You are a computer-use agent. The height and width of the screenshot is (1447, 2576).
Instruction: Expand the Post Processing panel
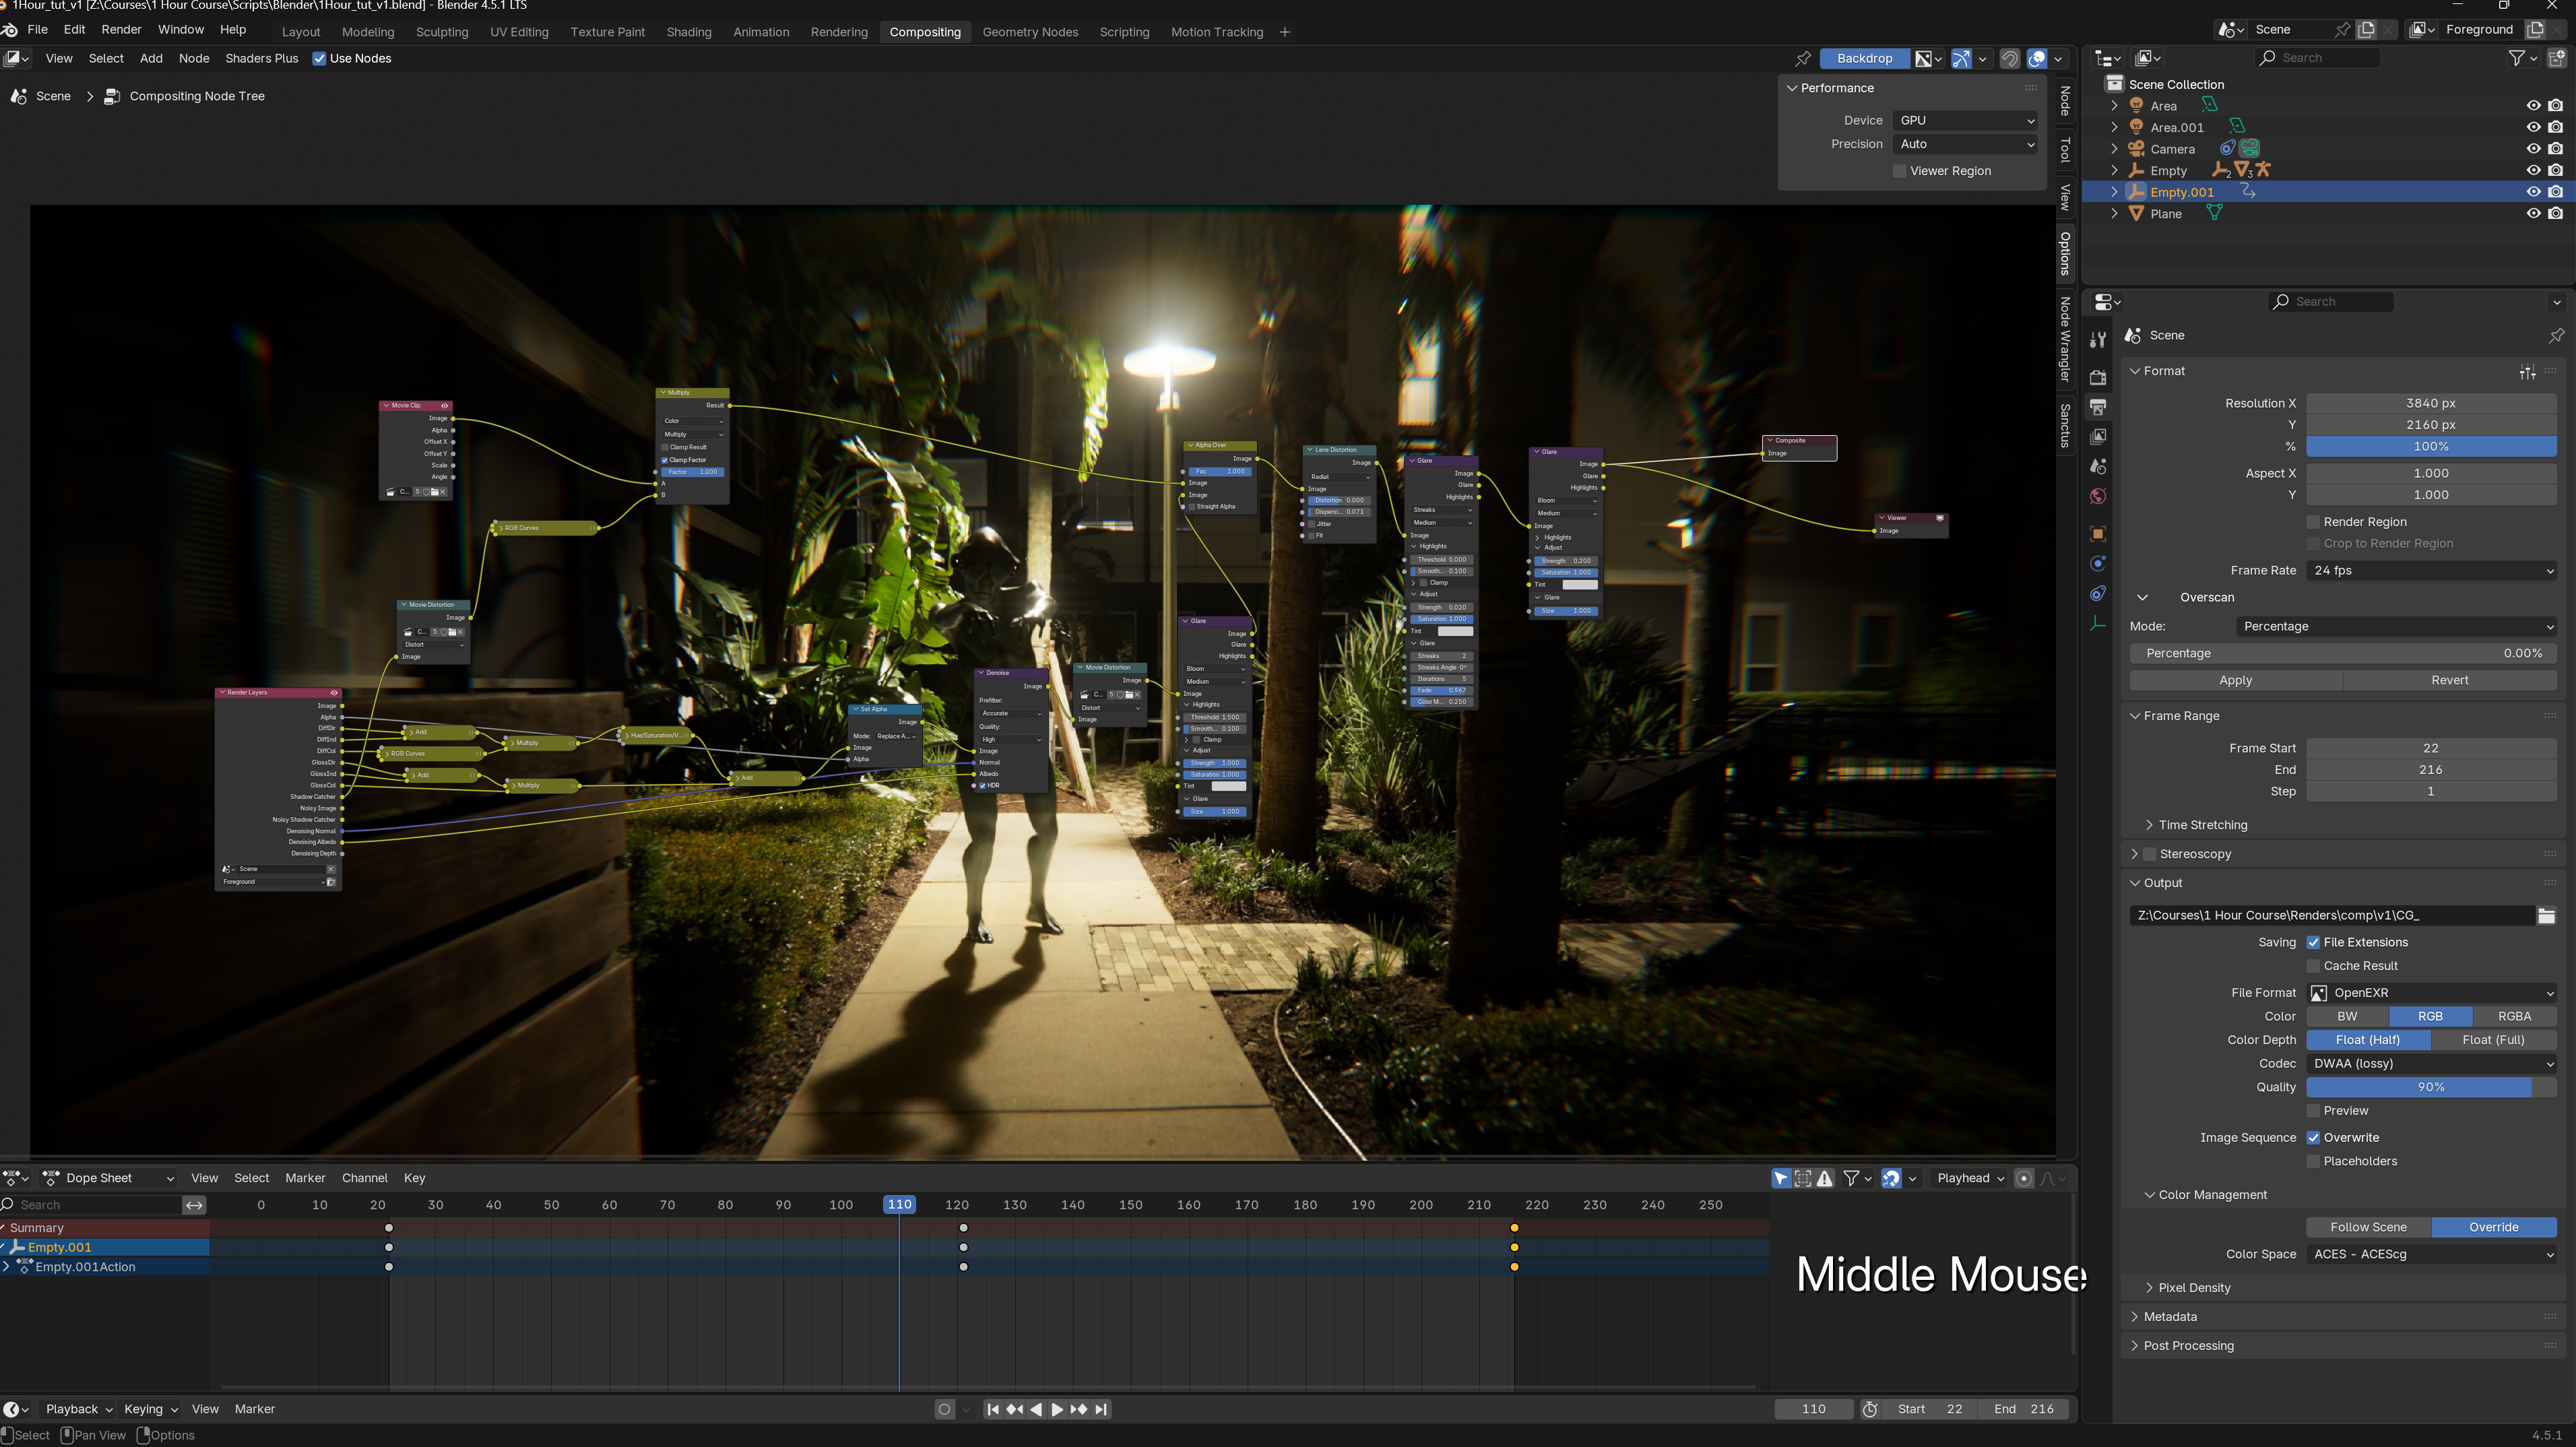(x=2188, y=1346)
